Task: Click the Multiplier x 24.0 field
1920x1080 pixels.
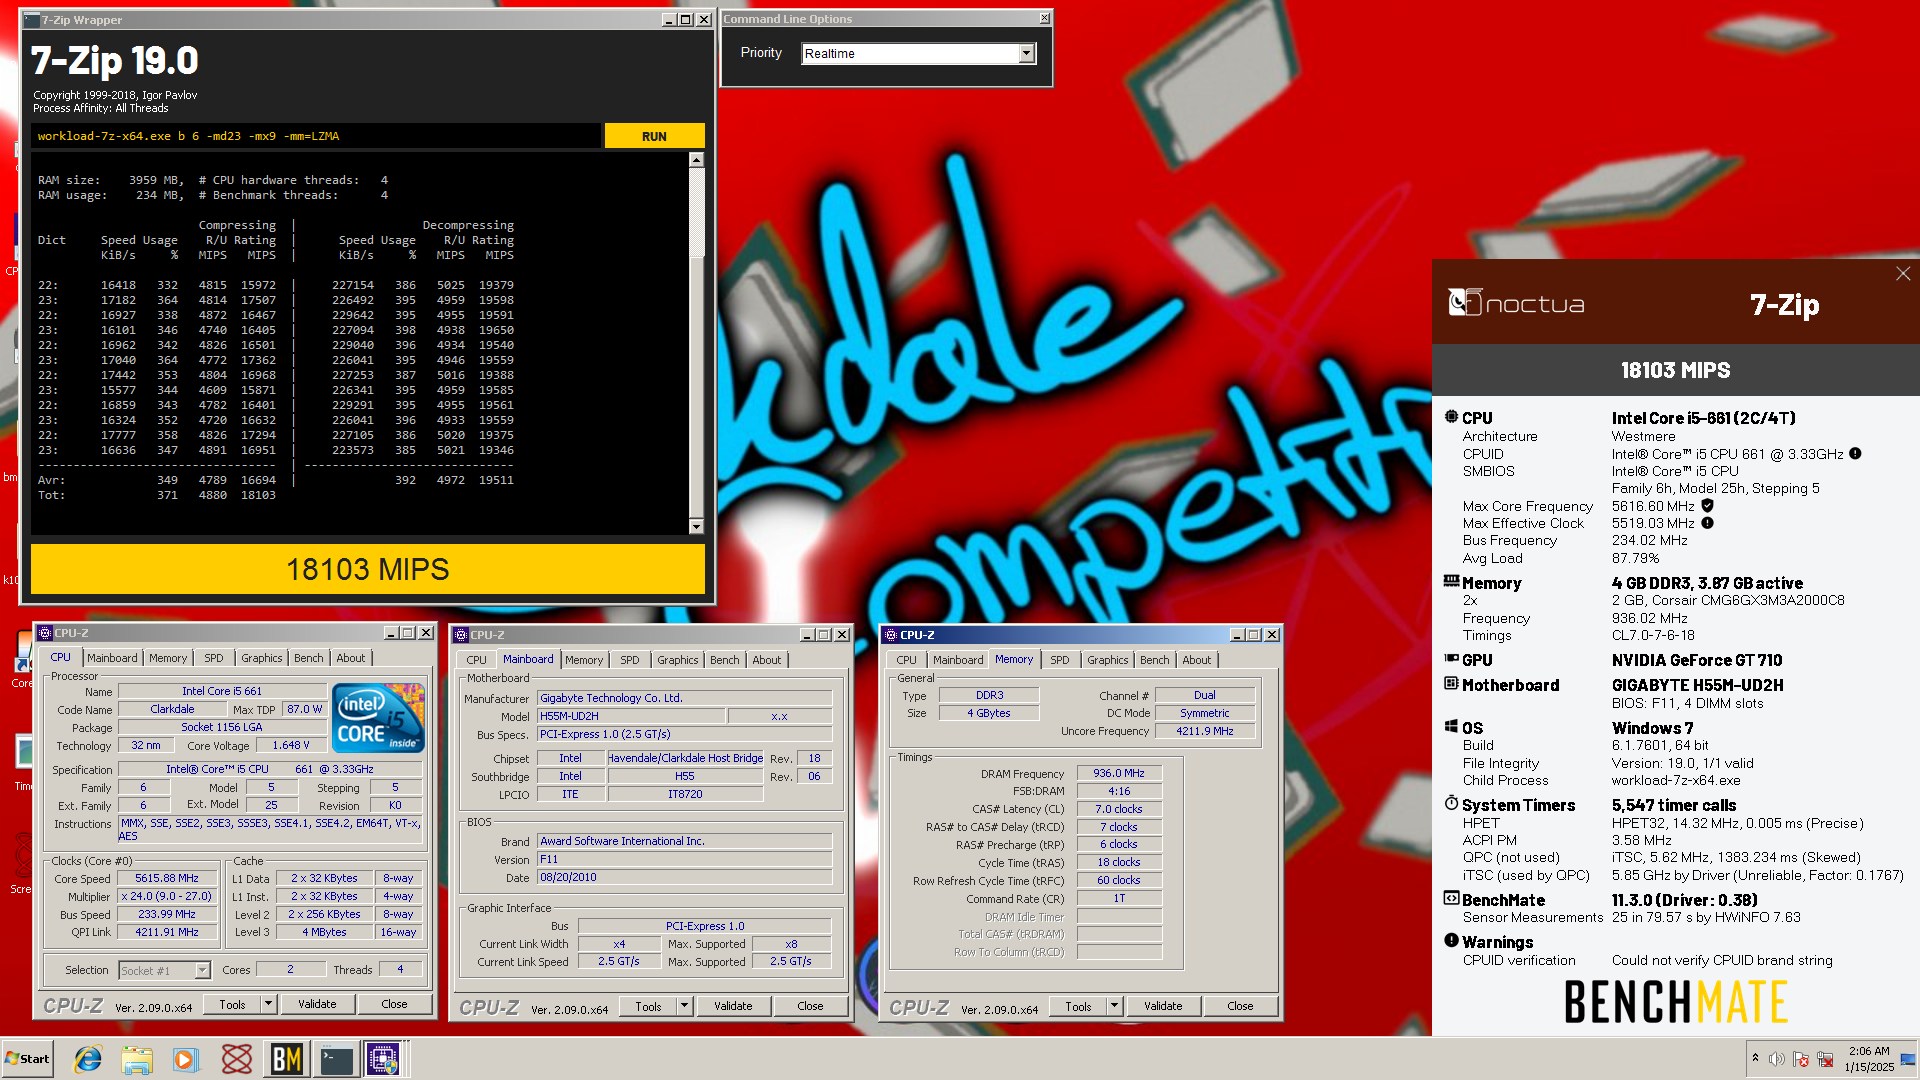Action: [x=167, y=896]
